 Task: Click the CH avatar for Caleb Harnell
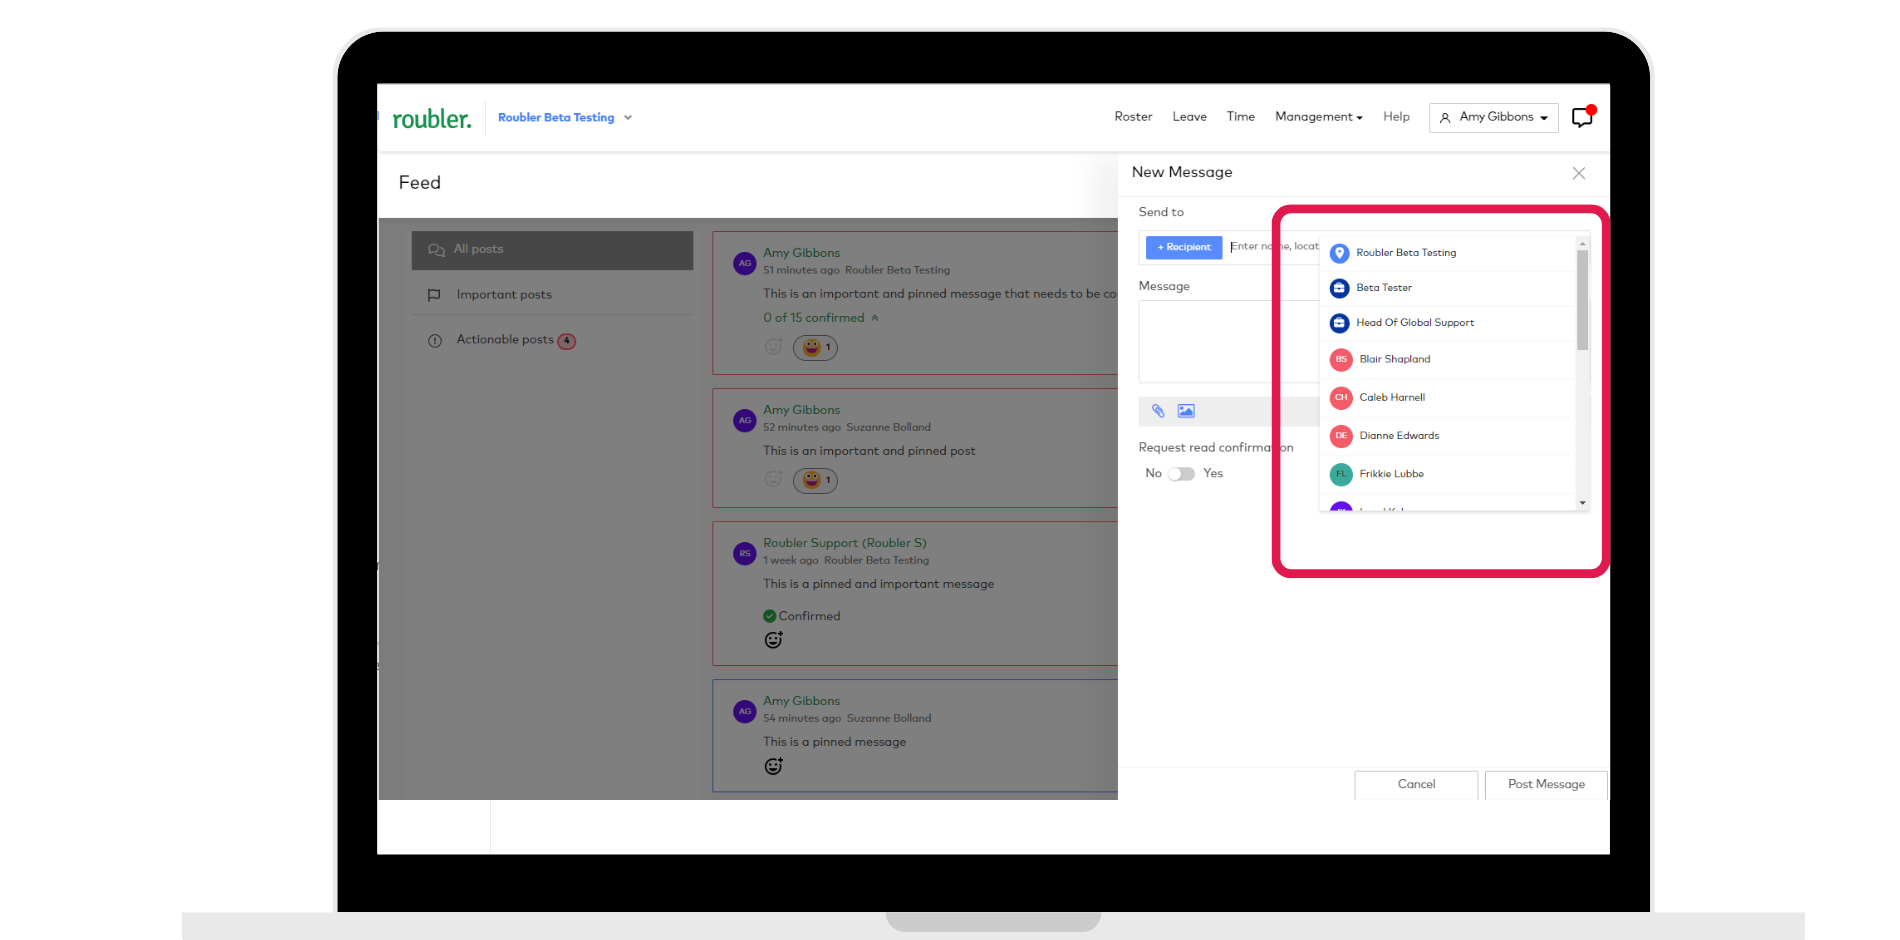pos(1341,397)
